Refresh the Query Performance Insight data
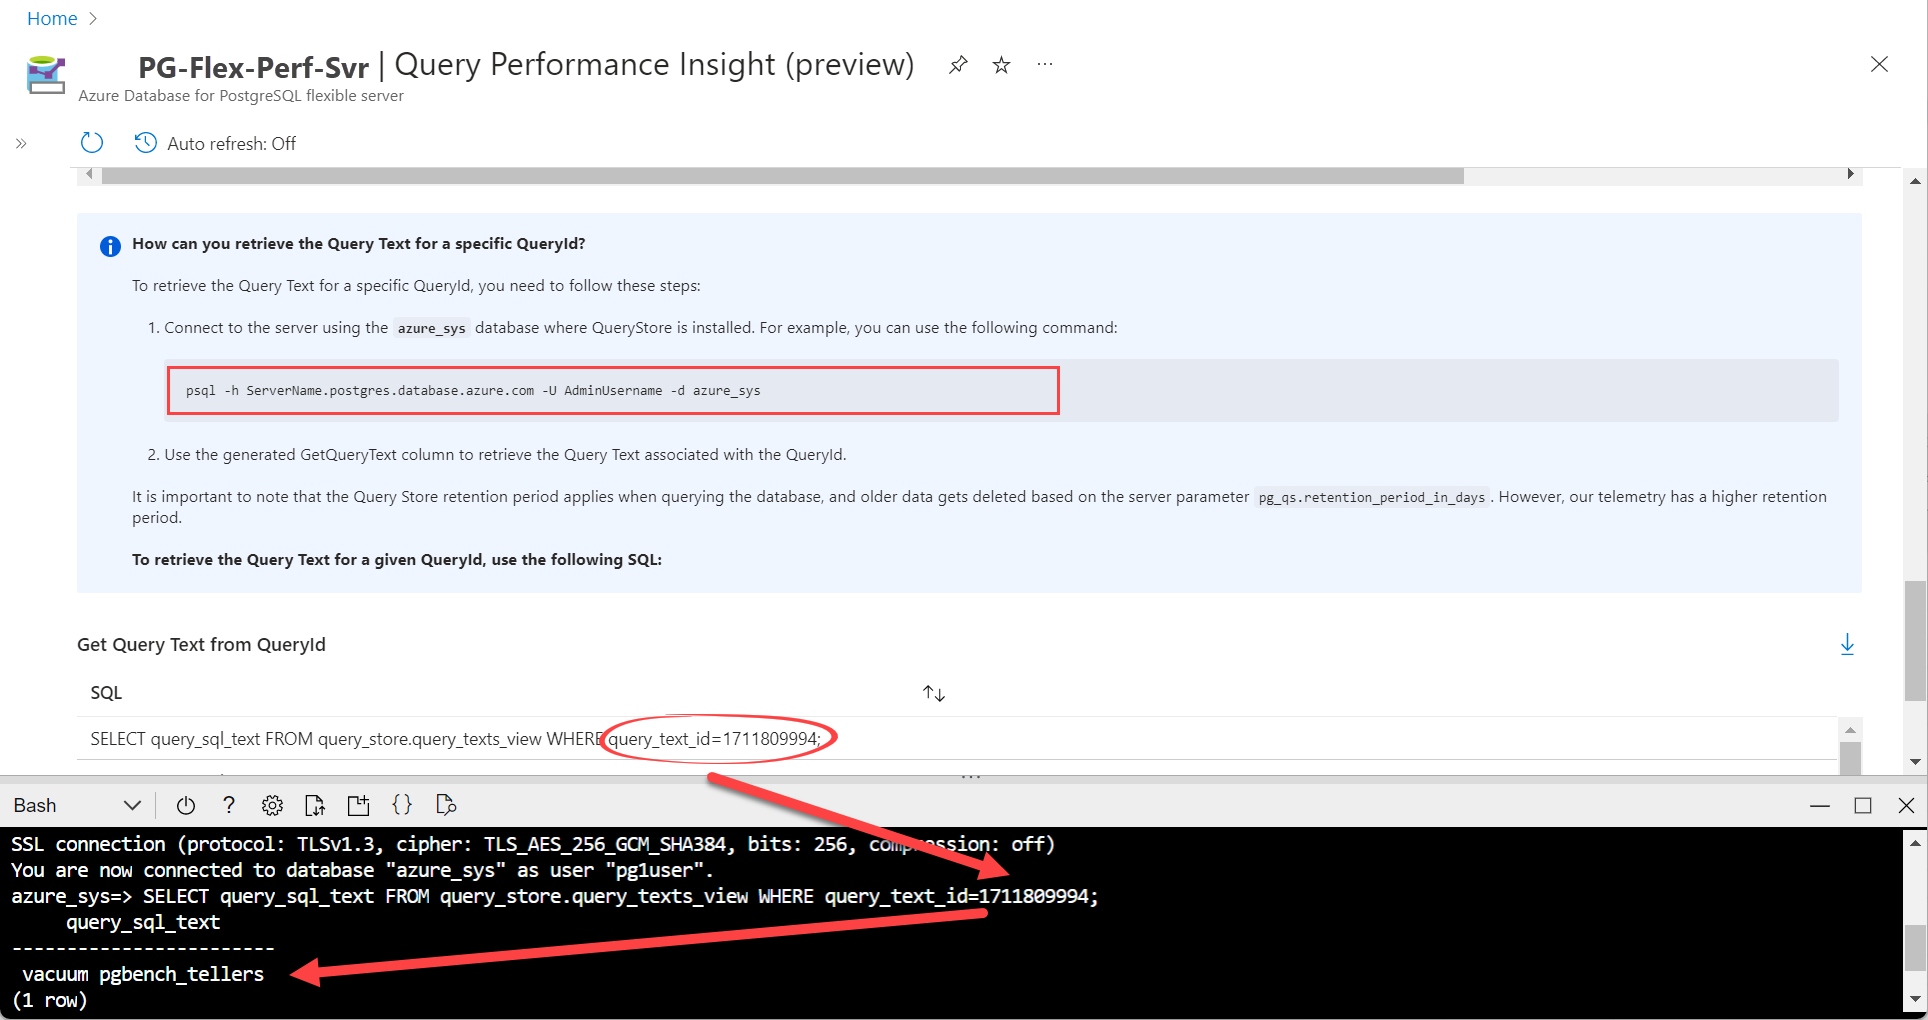 [91, 142]
